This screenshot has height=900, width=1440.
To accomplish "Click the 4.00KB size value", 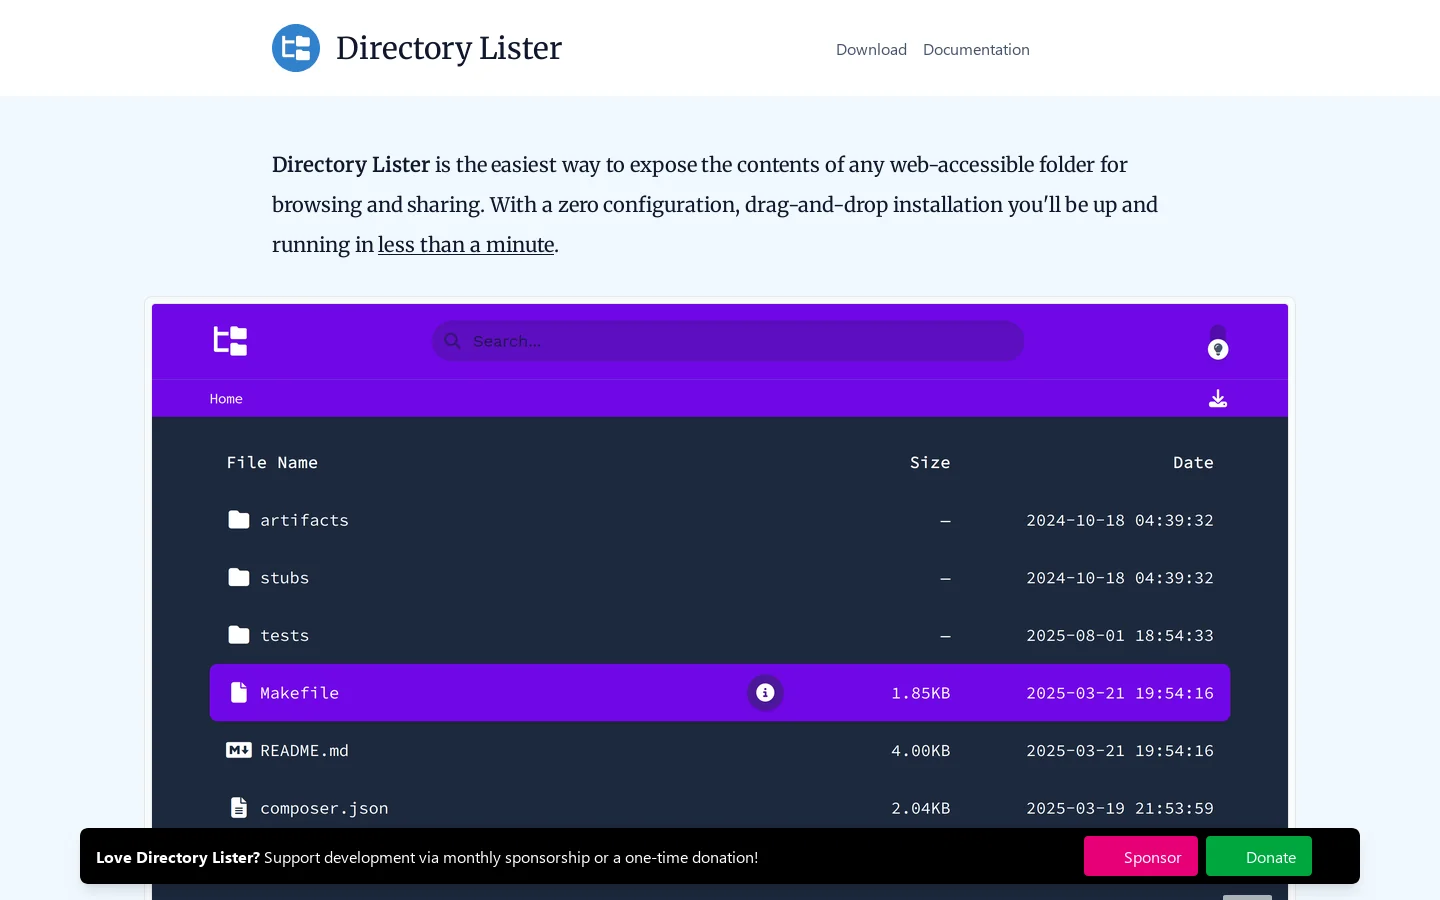I will 921,750.
